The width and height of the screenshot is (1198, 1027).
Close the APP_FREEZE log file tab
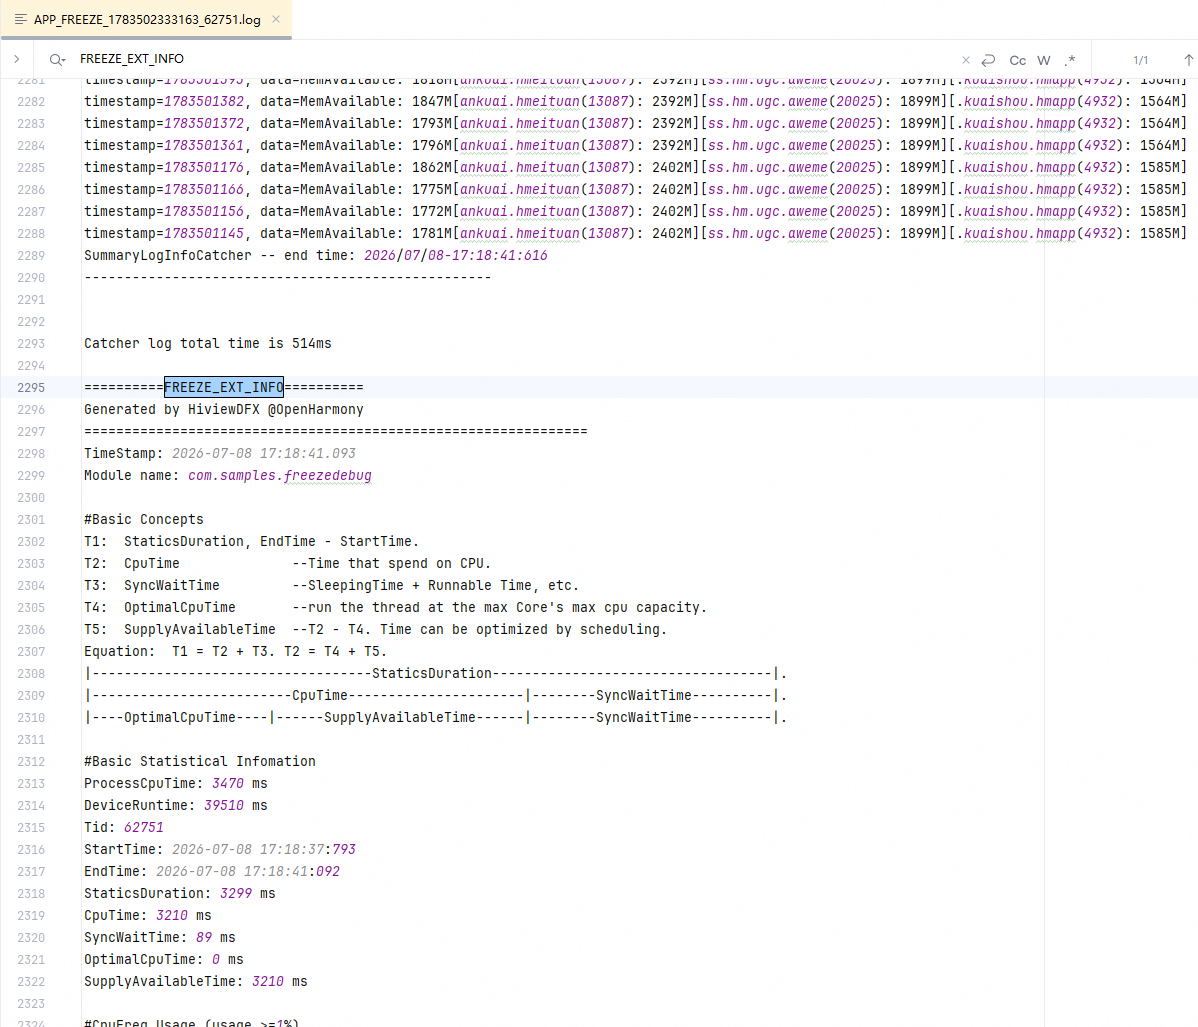[x=276, y=19]
